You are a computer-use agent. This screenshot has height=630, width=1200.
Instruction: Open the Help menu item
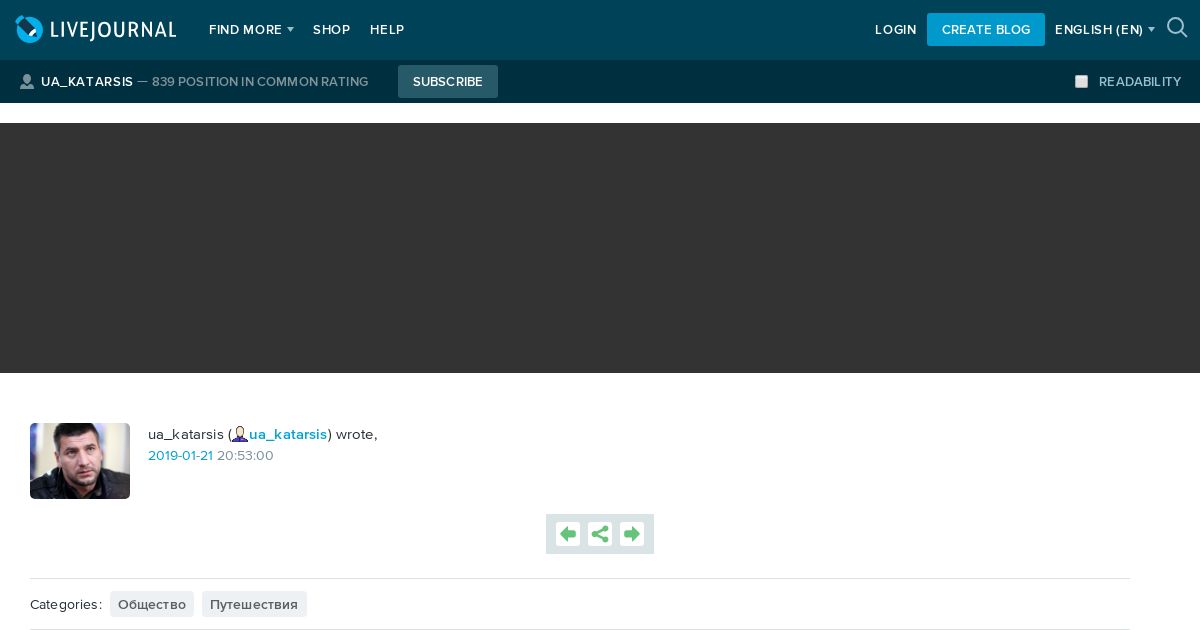point(387,30)
